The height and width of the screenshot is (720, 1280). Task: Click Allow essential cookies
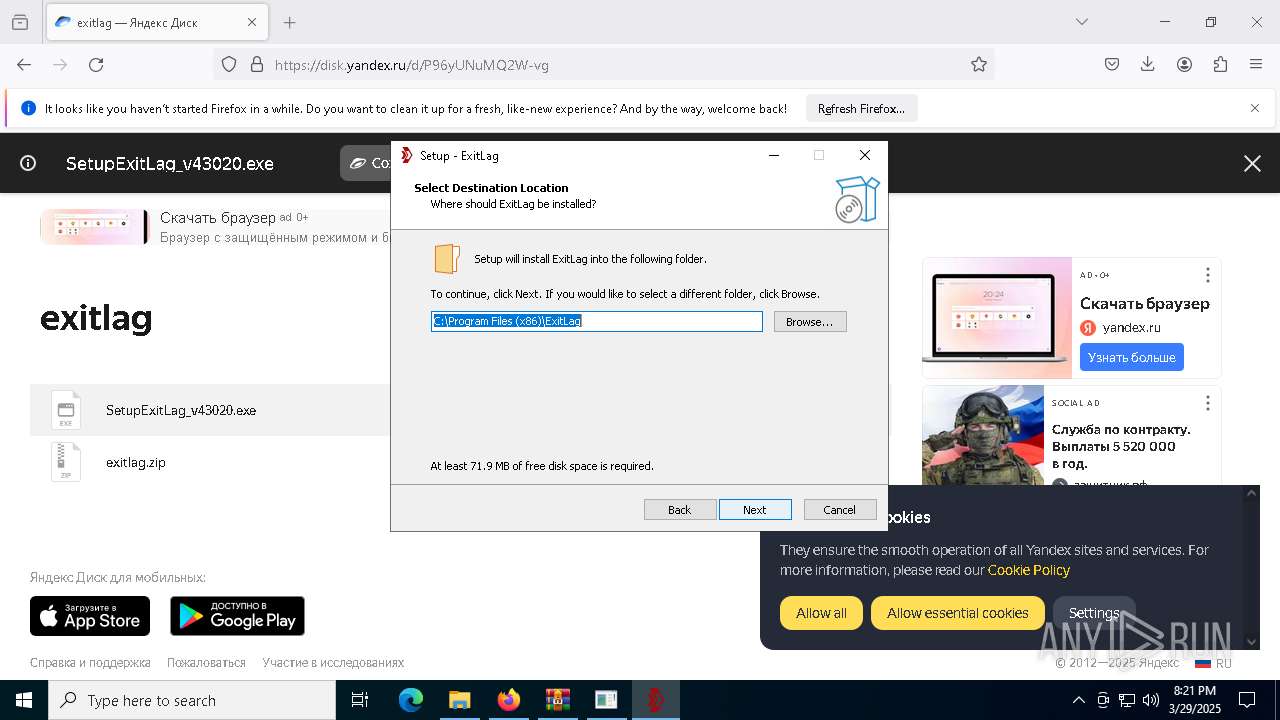click(x=958, y=613)
